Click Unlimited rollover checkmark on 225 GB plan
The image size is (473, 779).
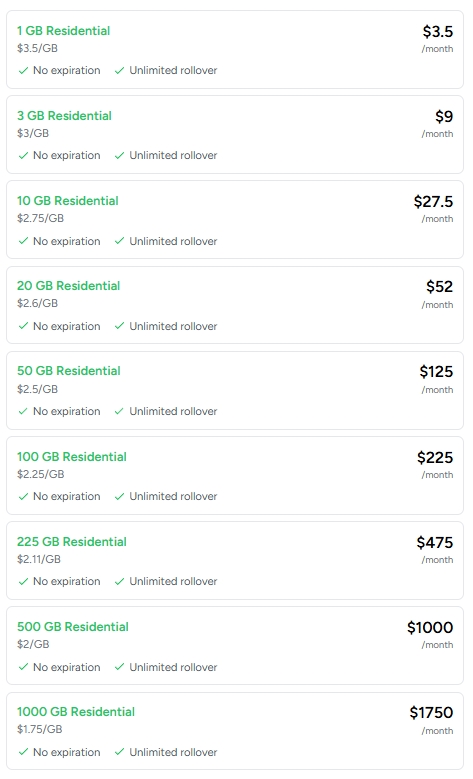coord(119,581)
